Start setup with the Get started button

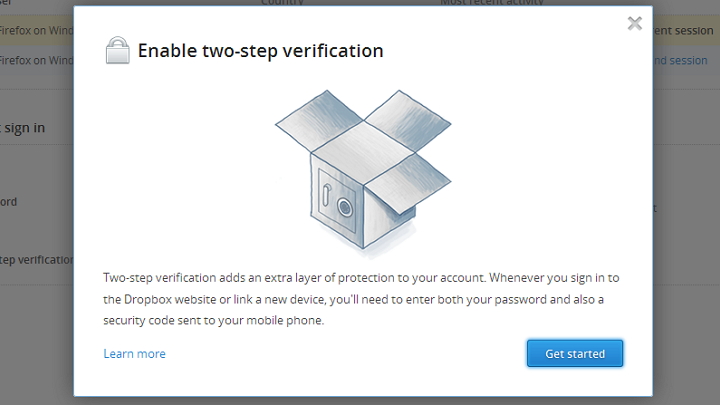[x=575, y=354]
